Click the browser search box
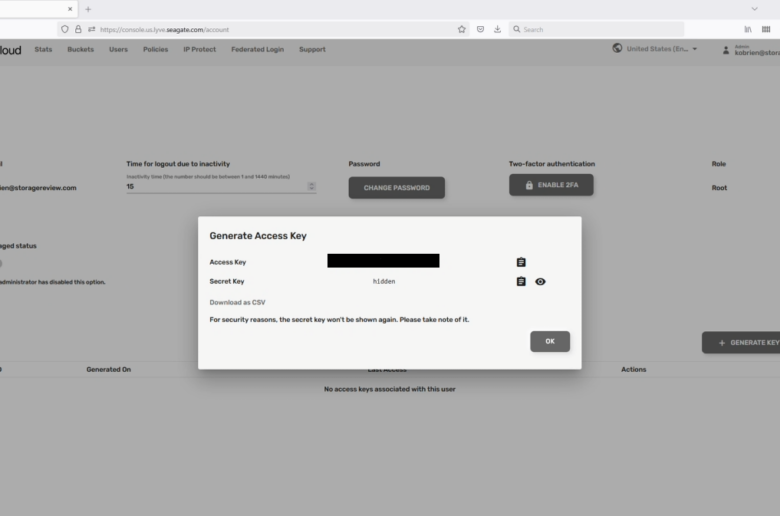This screenshot has width=780, height=516. 596,29
